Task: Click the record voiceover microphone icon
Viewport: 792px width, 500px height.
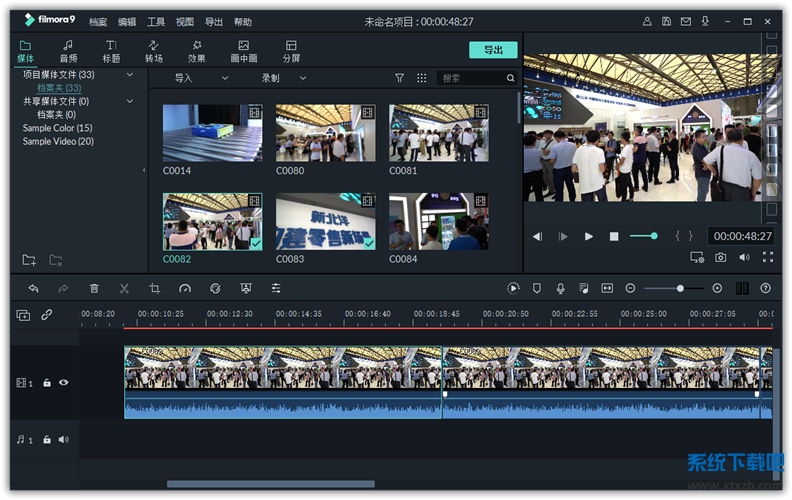Action: coord(560,288)
